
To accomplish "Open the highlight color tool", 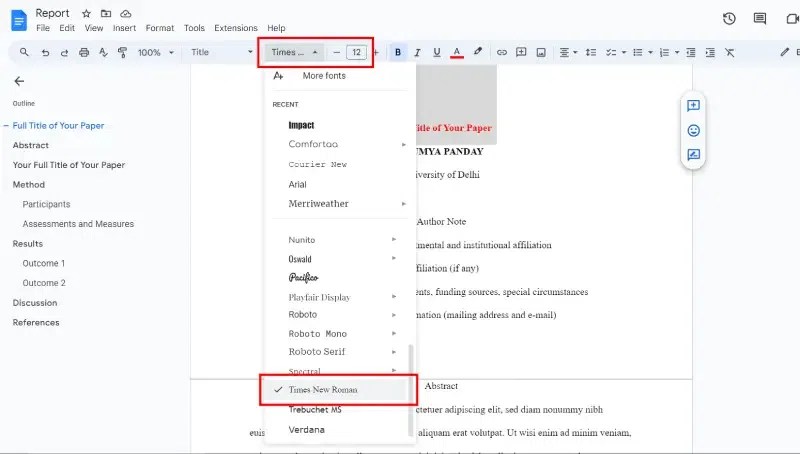I will pyautogui.click(x=478, y=52).
